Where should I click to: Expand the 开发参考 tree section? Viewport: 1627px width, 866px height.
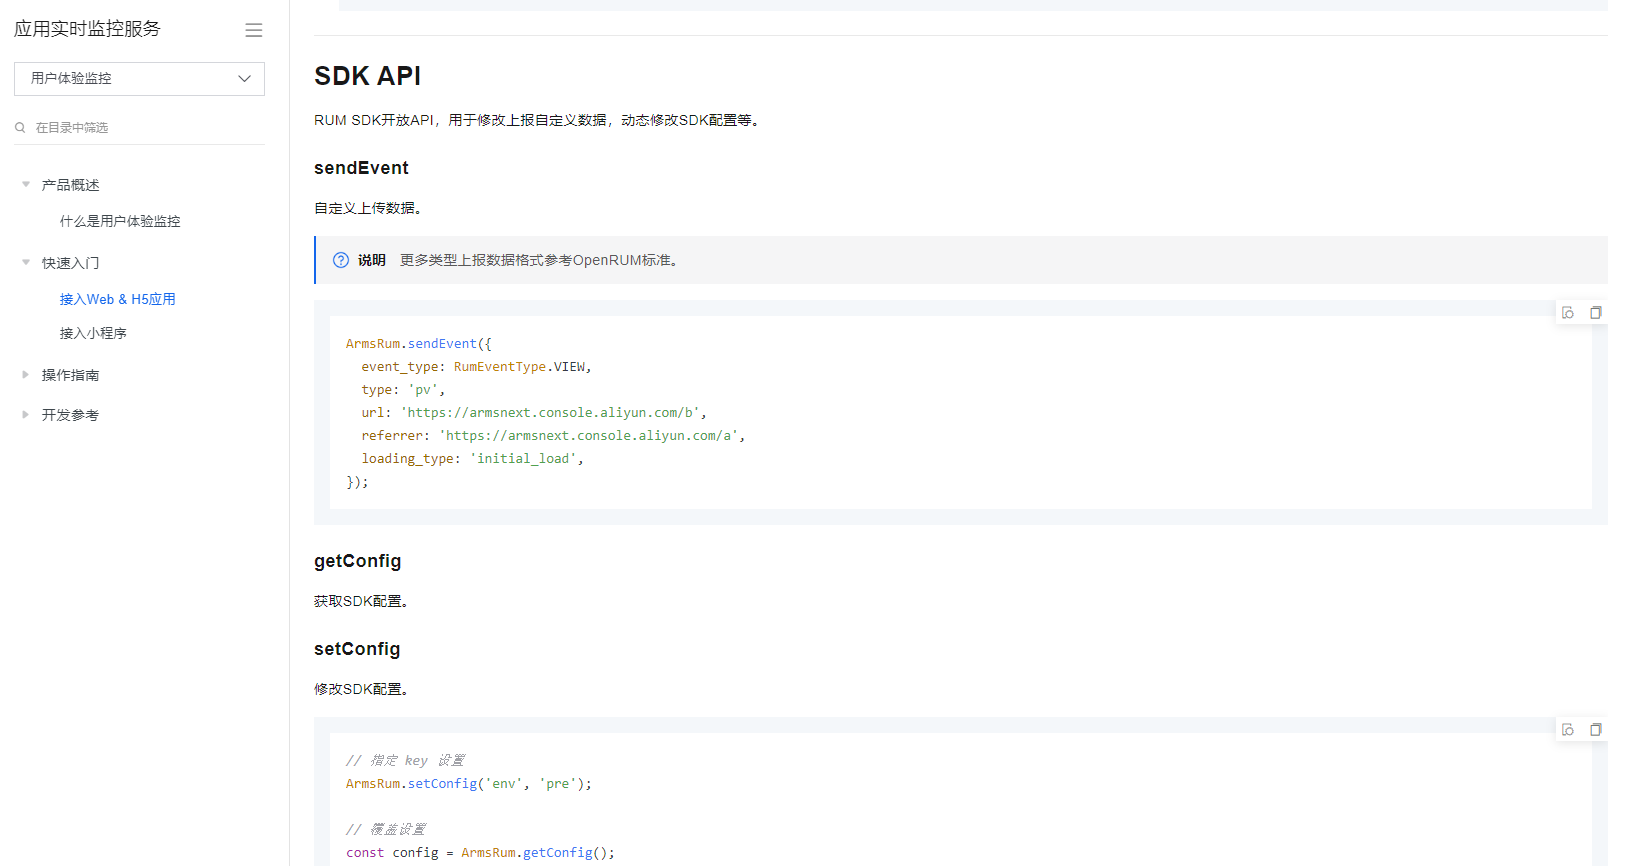point(26,415)
